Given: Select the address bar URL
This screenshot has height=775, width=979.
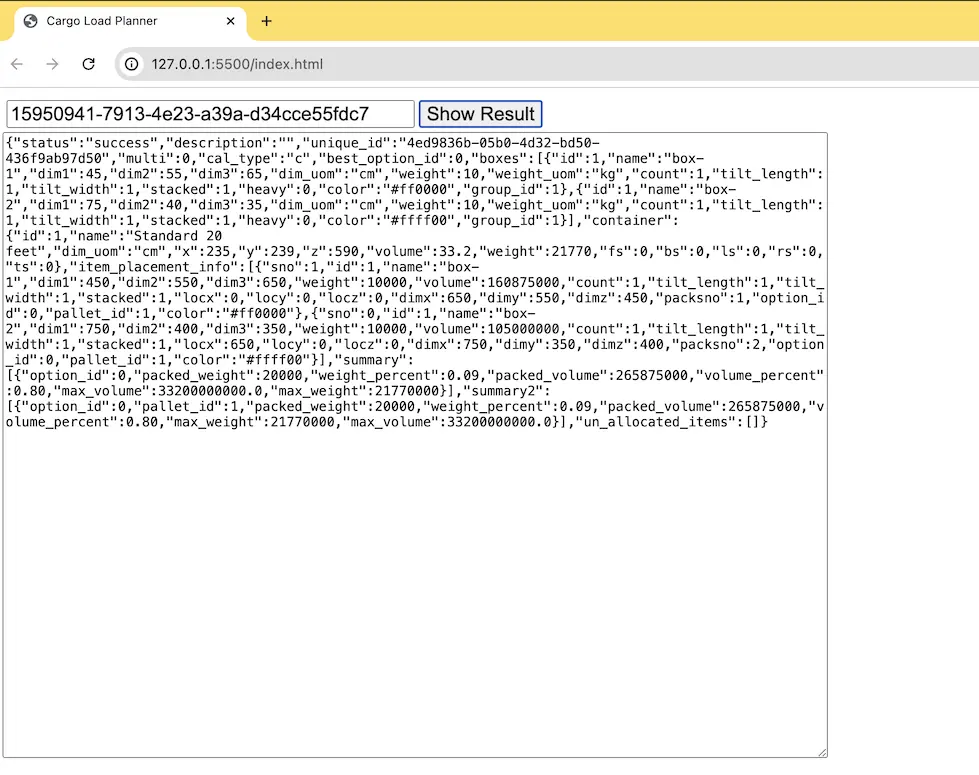Looking at the screenshot, I should click(x=237, y=64).
